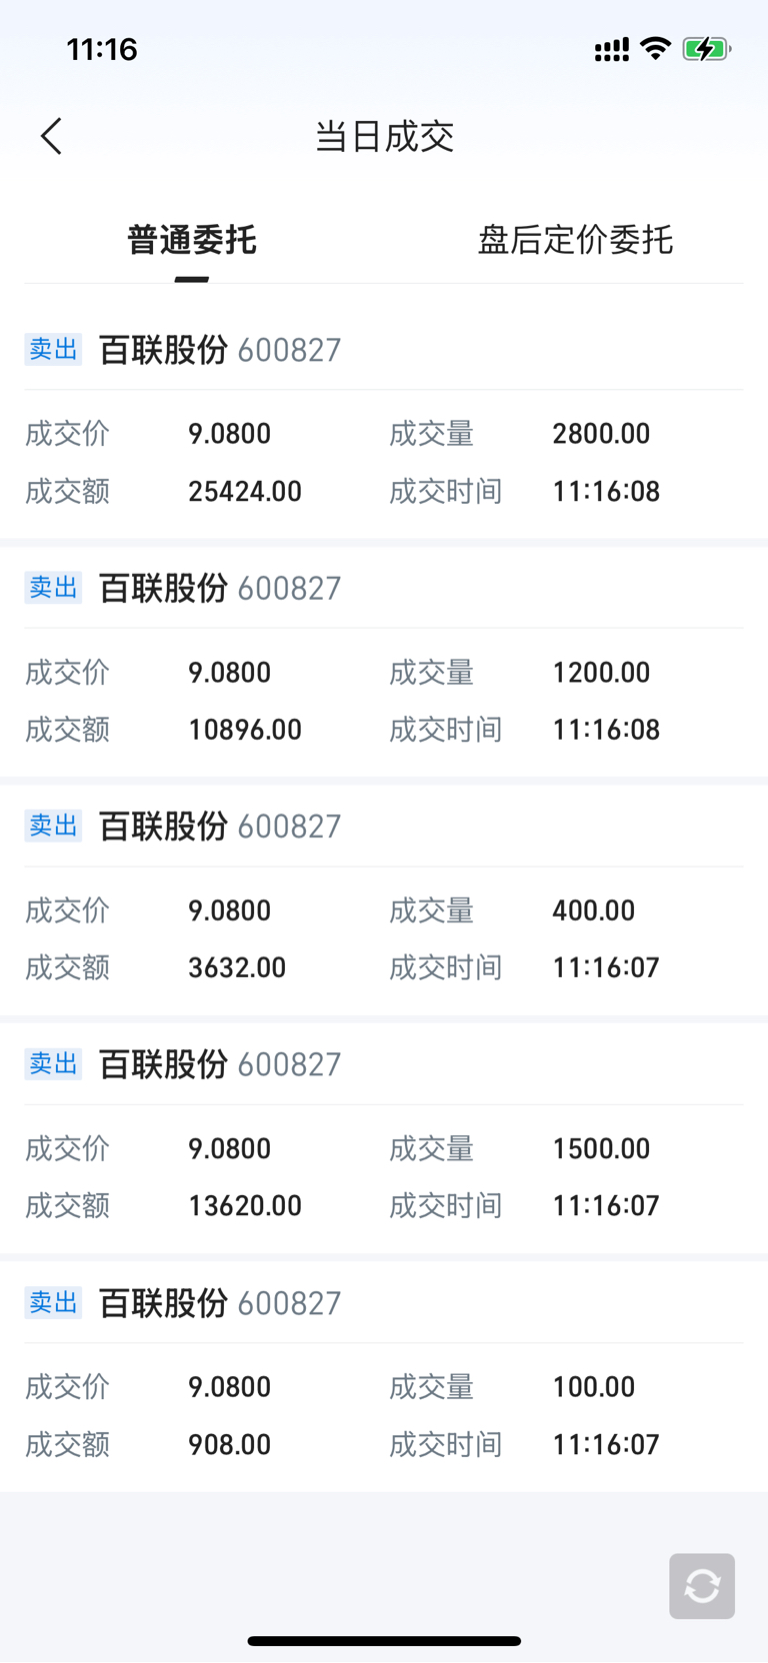Image resolution: width=768 pixels, height=1663 pixels.
Task: Tap the back arrow icon
Action: click(x=52, y=136)
